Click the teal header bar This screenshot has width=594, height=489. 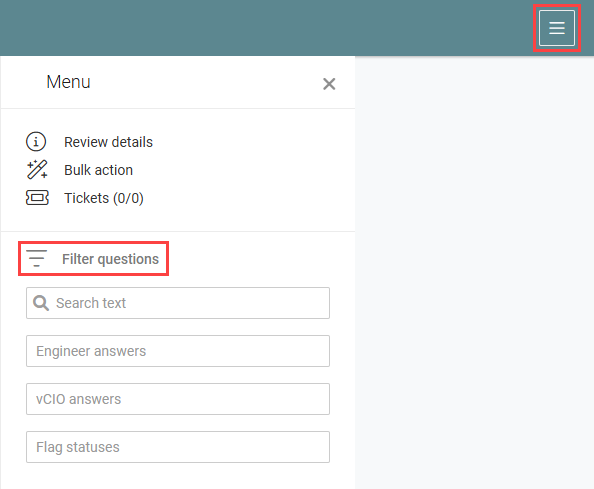[265, 28]
